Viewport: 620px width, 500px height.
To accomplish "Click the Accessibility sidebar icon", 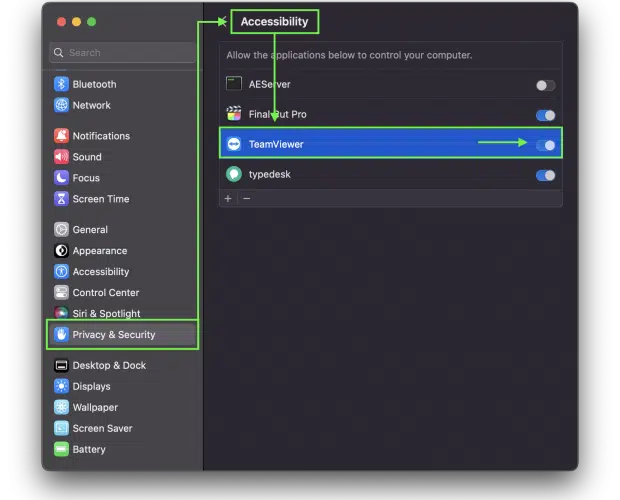I will 61,272.
